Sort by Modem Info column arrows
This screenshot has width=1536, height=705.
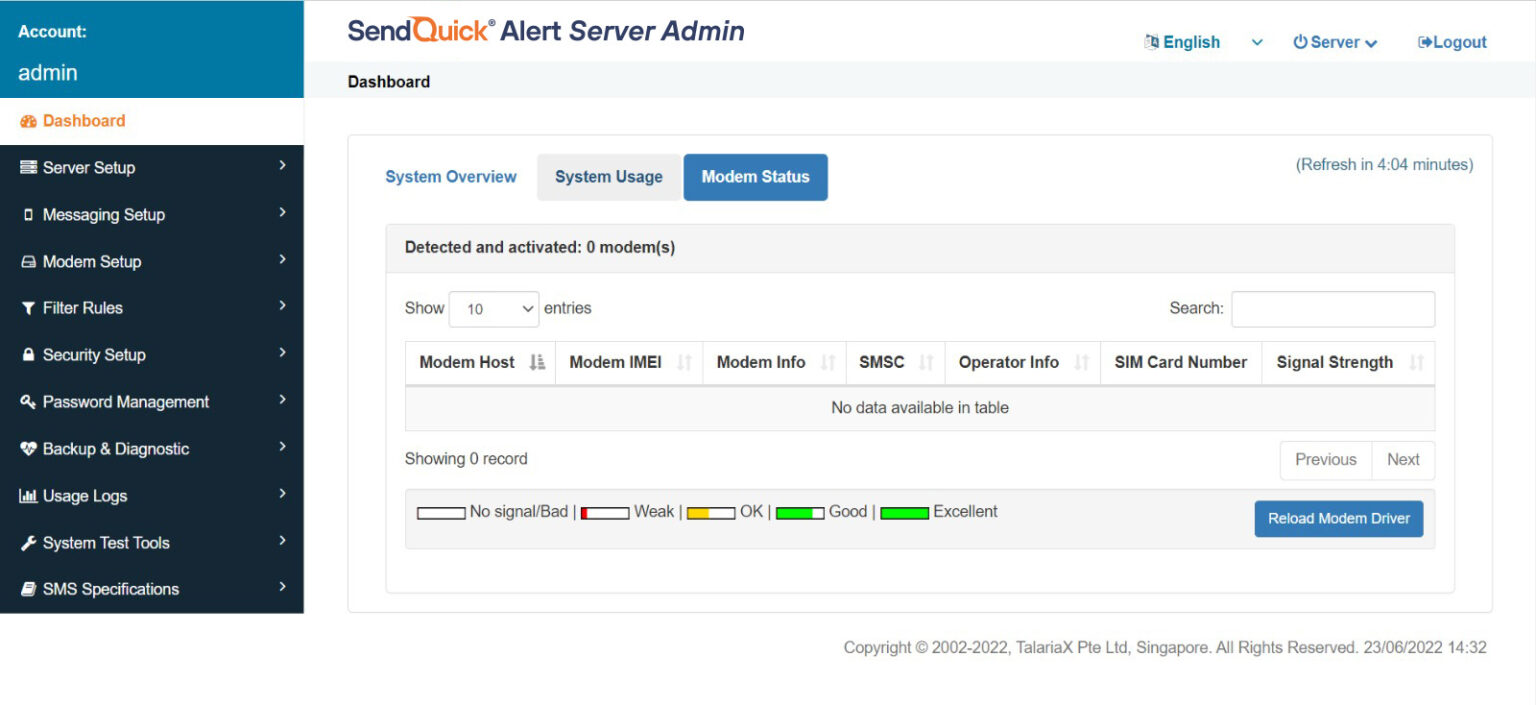828,363
